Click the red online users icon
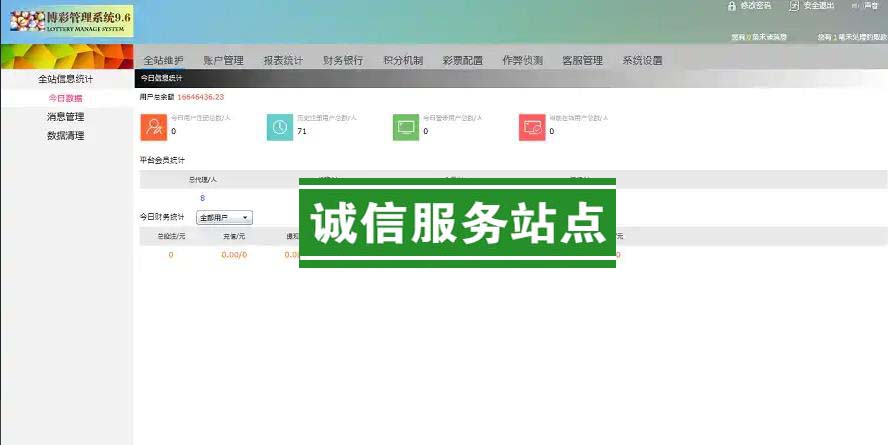 coord(532,127)
